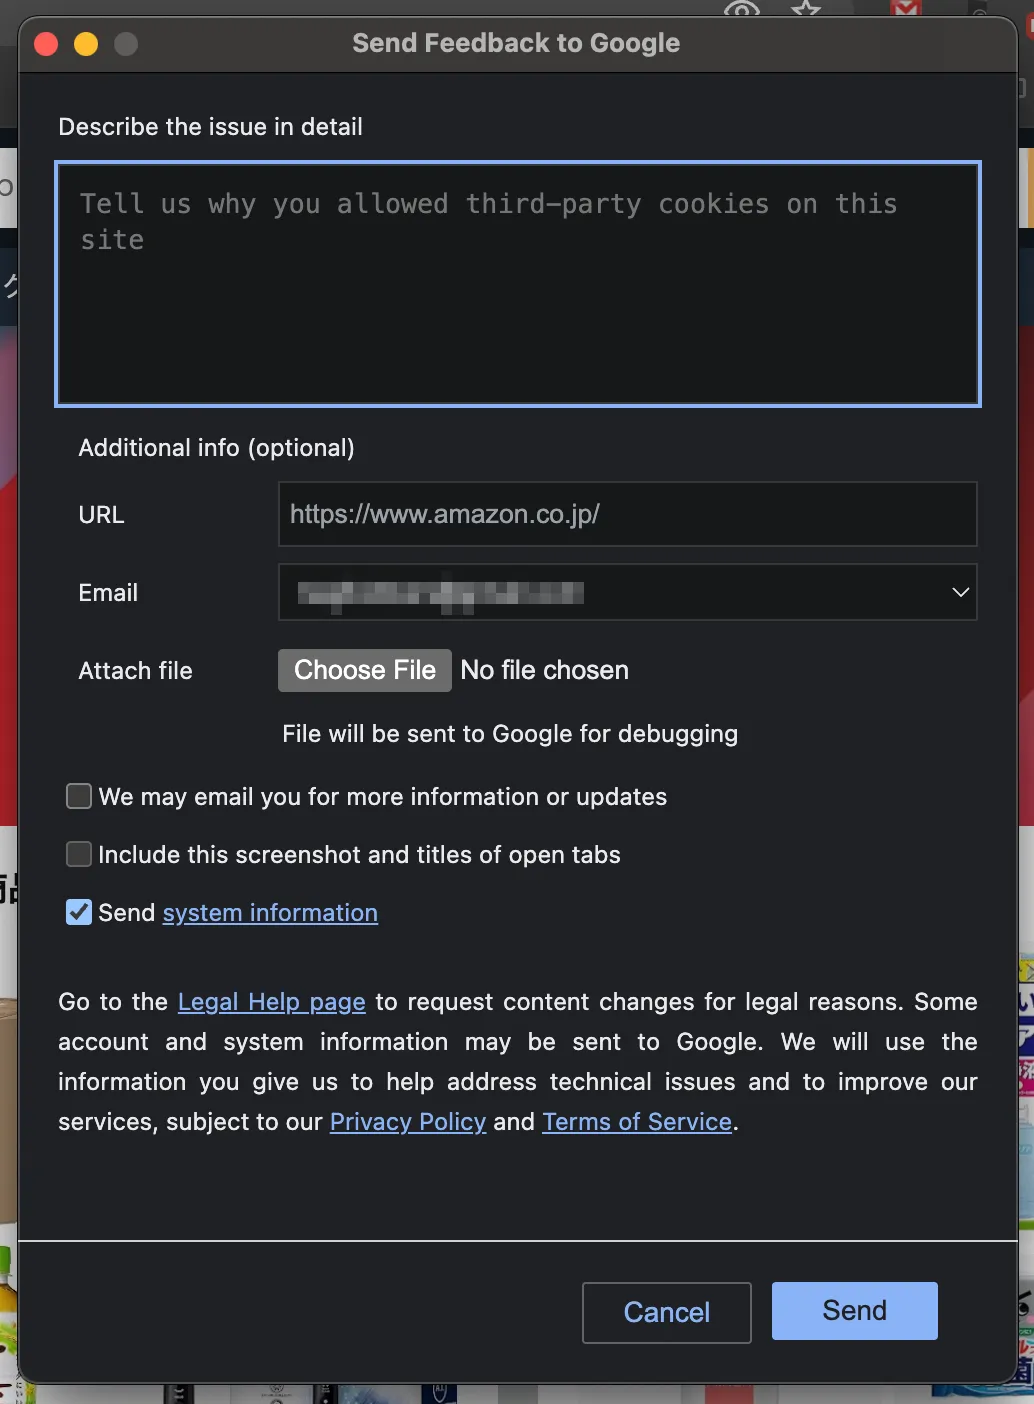Image resolution: width=1034 pixels, height=1404 pixels.
Task: Click the blue Send button
Action: [x=854, y=1311]
